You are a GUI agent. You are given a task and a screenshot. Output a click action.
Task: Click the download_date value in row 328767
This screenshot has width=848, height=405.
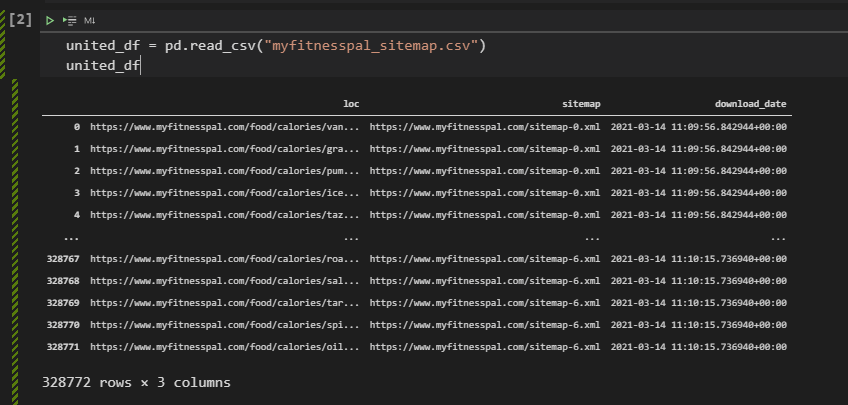click(x=699, y=259)
